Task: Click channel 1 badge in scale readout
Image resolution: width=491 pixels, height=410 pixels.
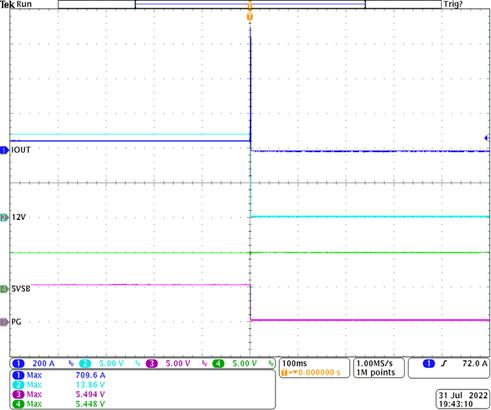Action: coord(19,363)
